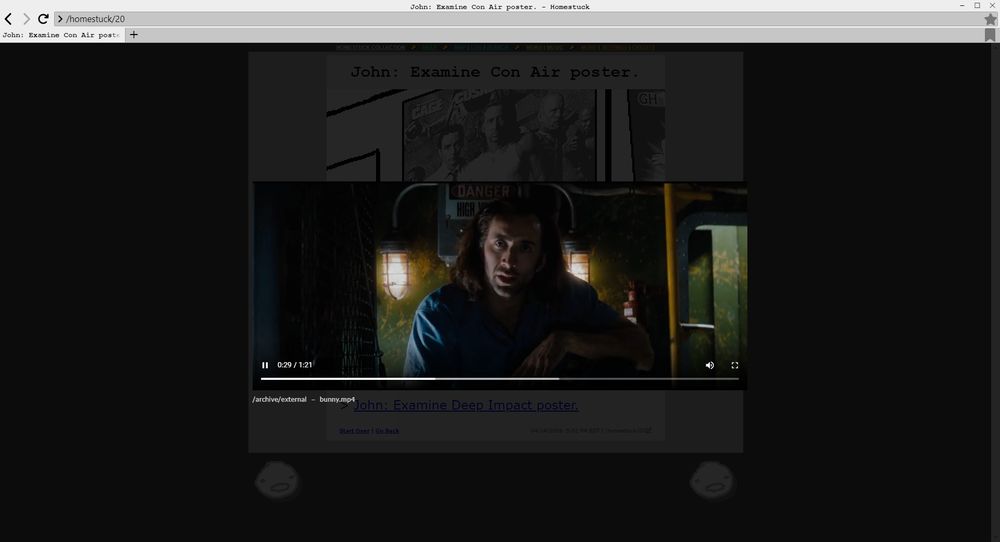Click the 'Start Over' link

point(354,431)
